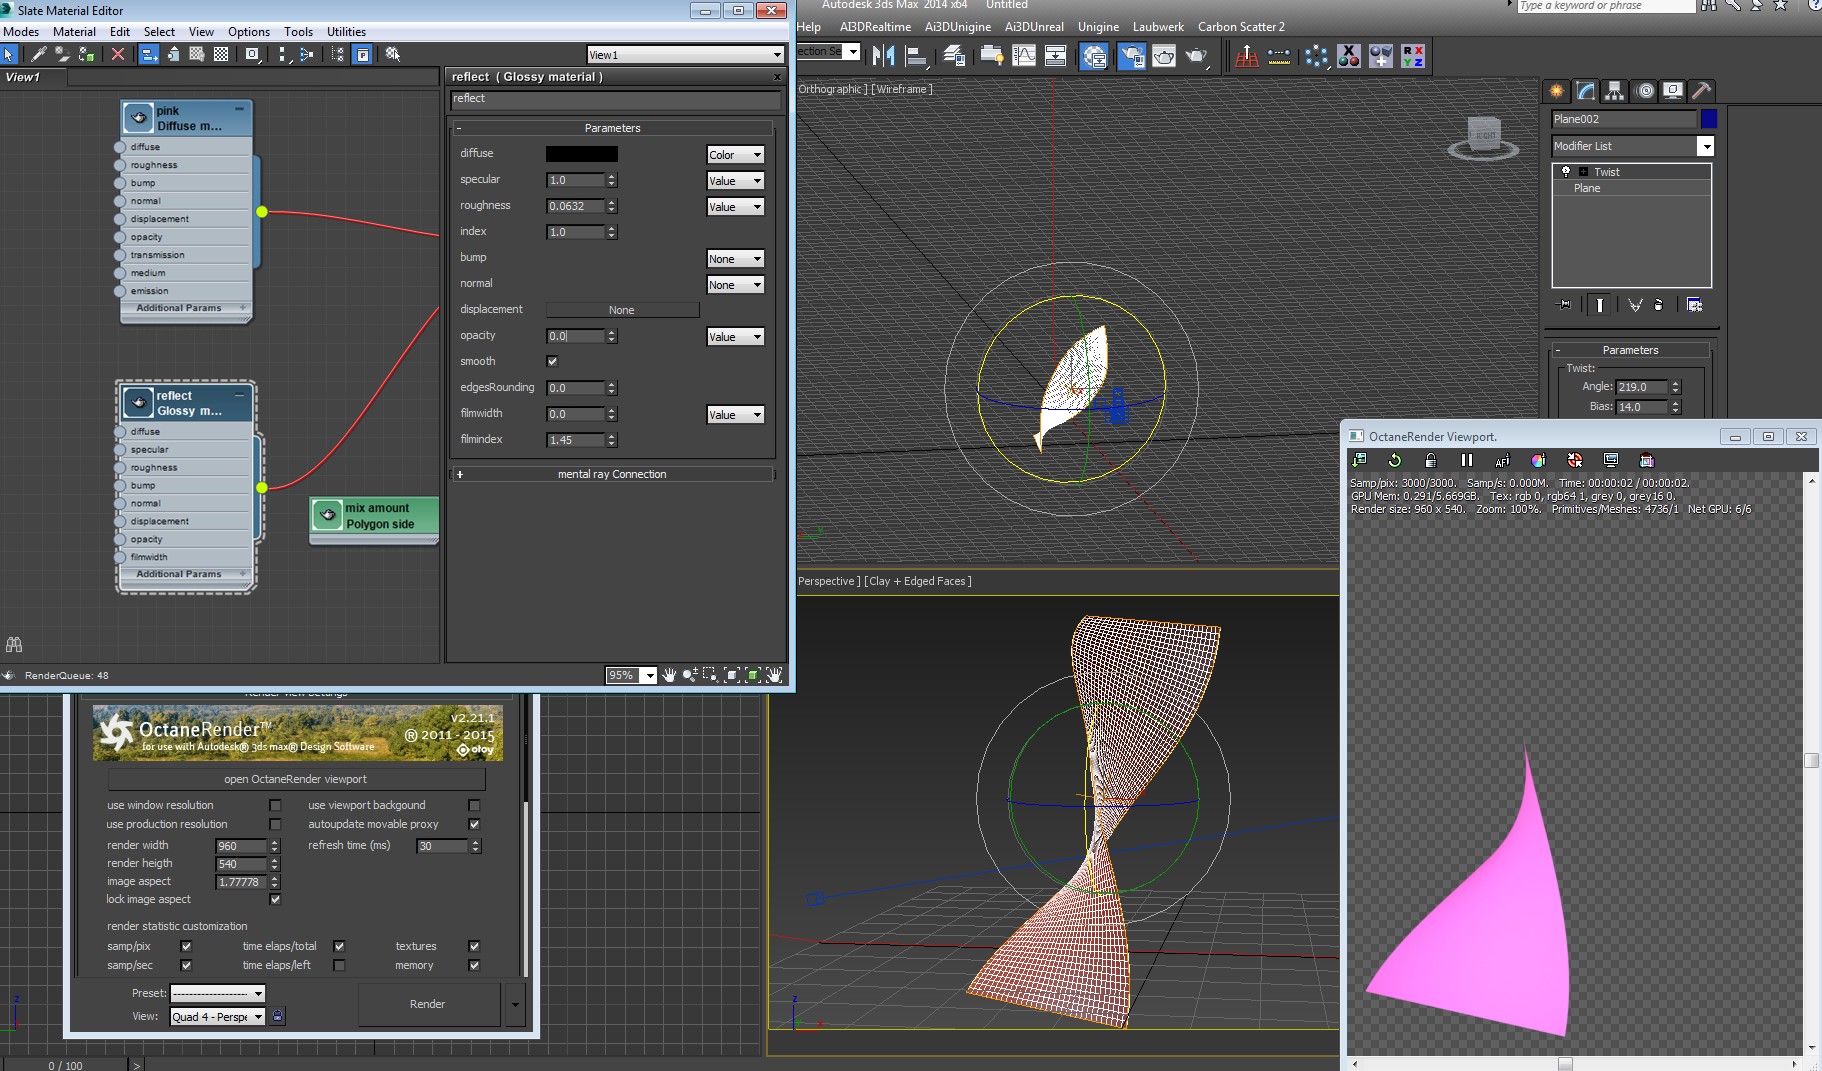Toggle the memory statistic checkbox

pyautogui.click(x=474, y=965)
